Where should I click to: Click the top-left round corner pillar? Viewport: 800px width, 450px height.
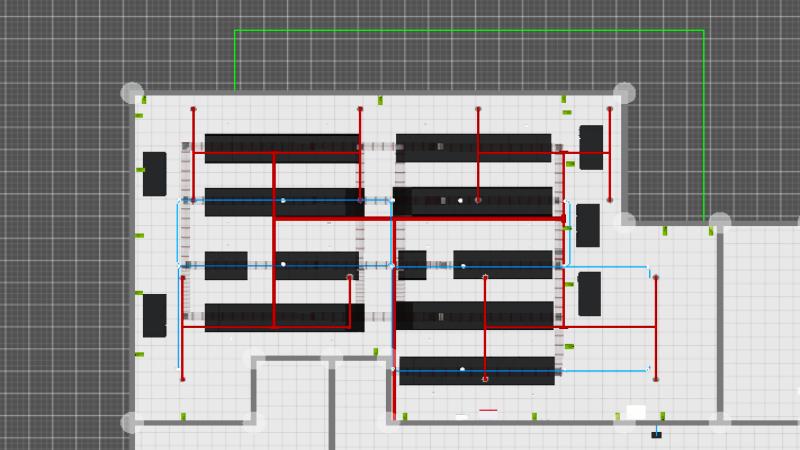(x=132, y=93)
